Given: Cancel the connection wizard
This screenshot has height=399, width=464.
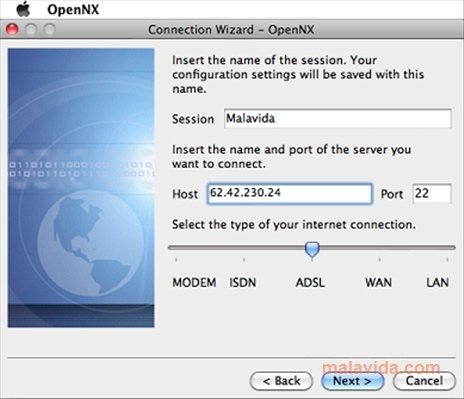Looking at the screenshot, I should (x=424, y=381).
